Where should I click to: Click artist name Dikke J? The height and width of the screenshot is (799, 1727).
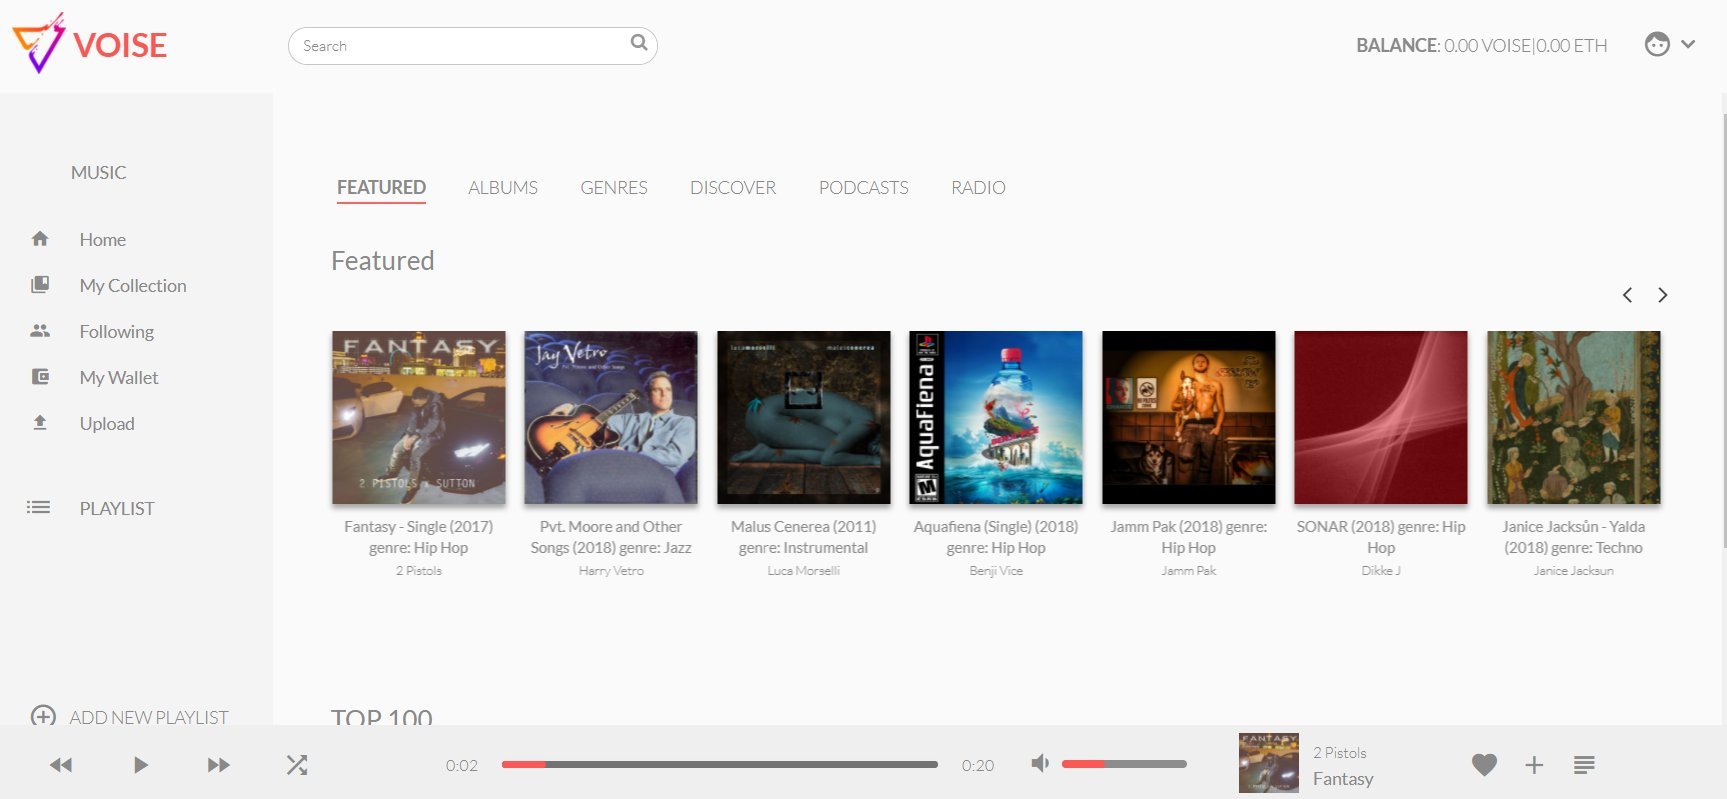[1381, 571]
